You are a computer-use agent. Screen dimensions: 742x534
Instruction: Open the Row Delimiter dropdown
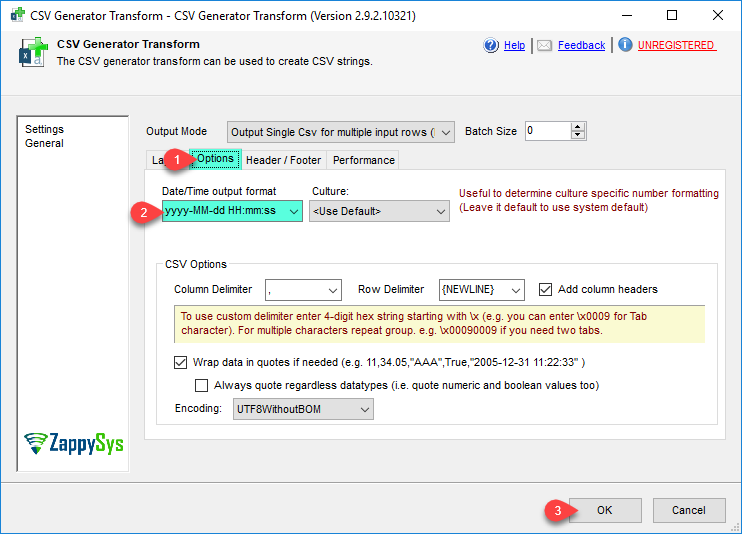point(481,290)
